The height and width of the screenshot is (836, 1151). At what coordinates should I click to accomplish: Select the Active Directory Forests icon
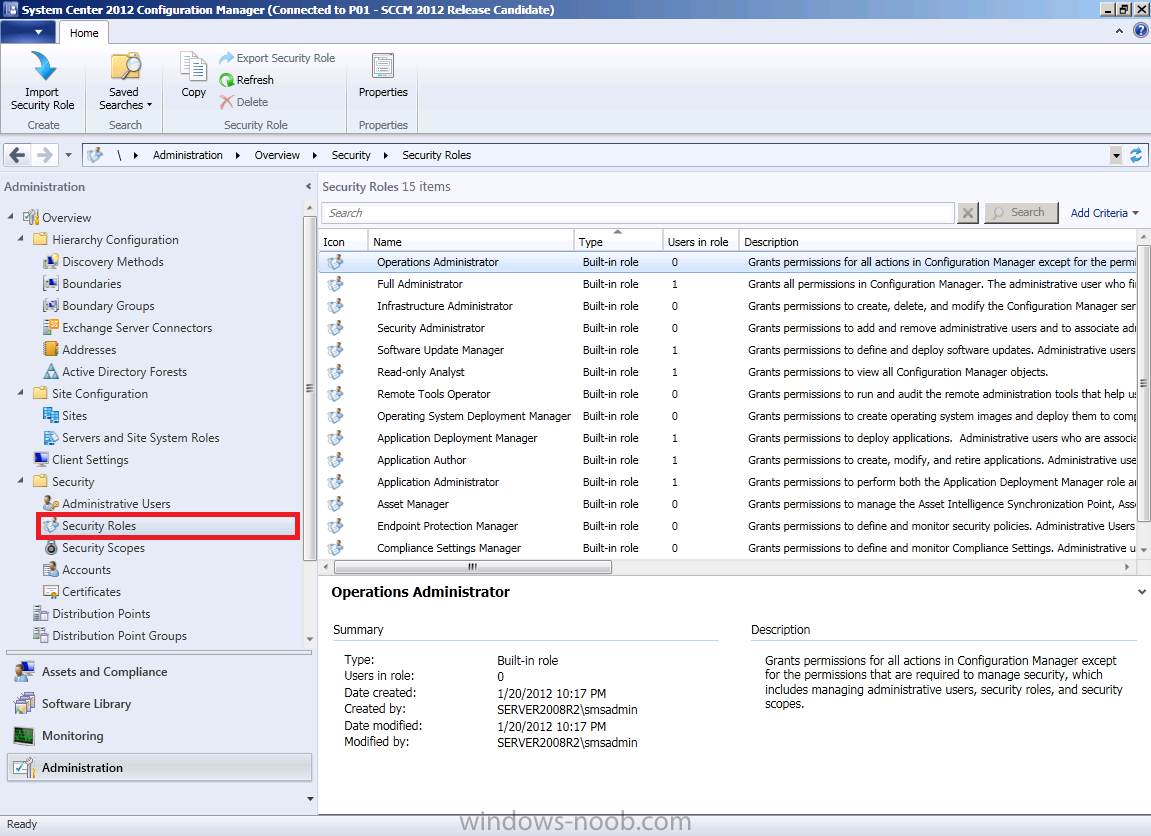pos(51,372)
